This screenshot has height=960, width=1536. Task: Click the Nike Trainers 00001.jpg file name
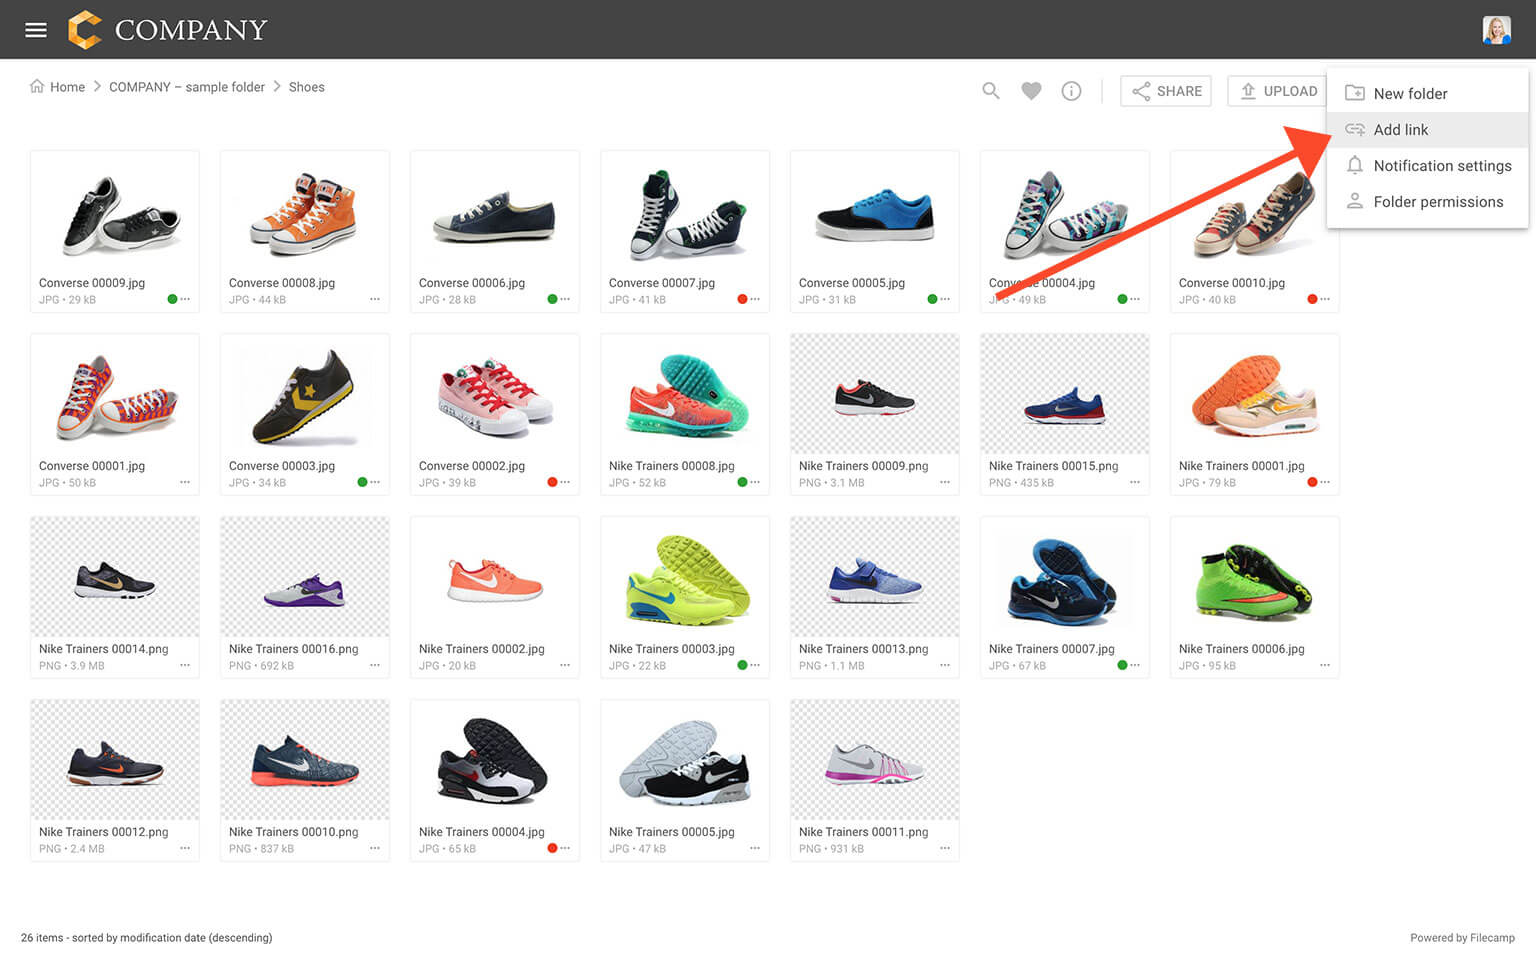click(x=1242, y=466)
